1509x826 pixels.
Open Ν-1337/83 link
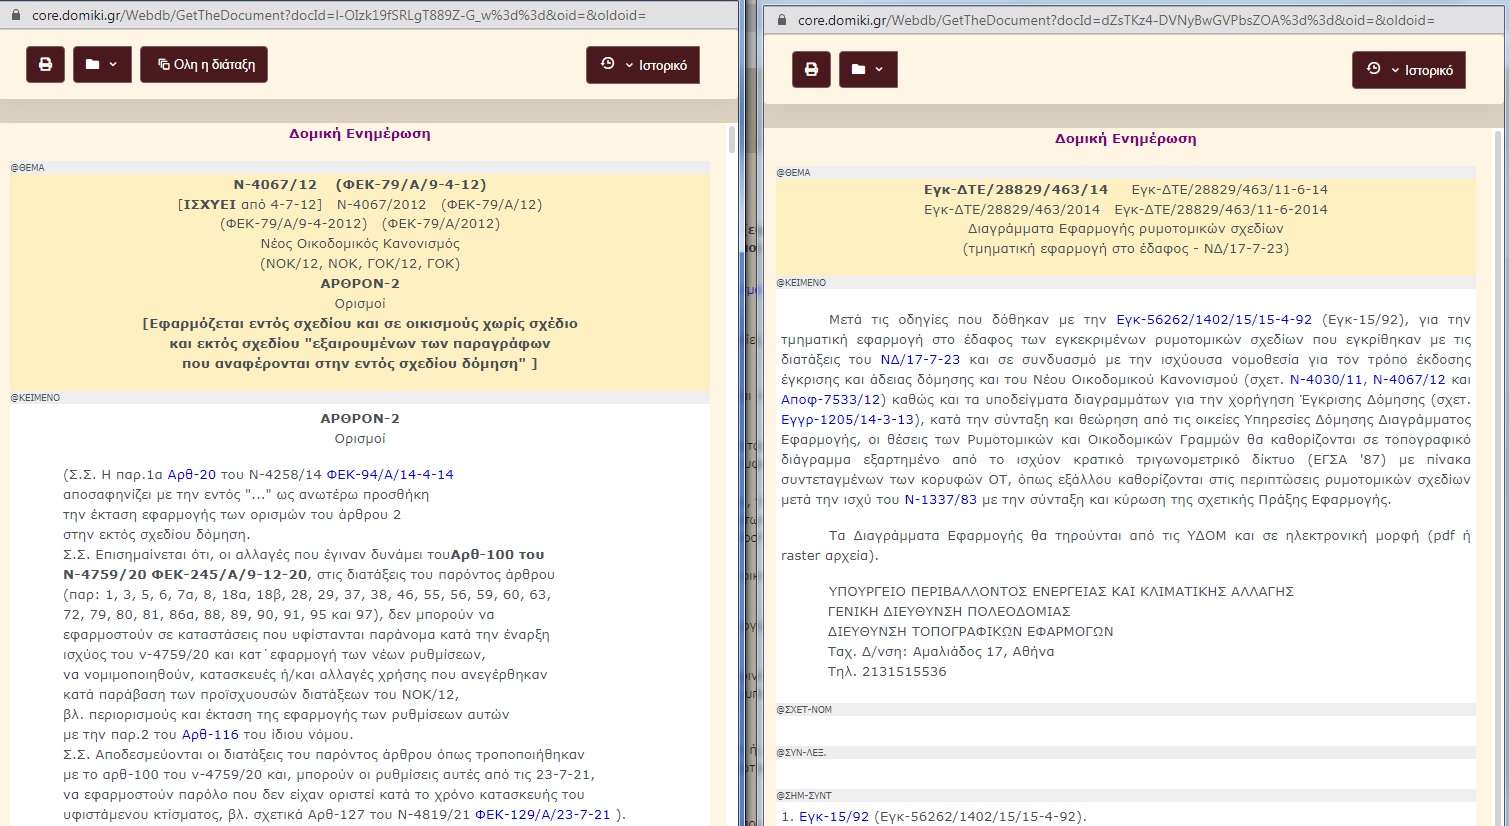(x=941, y=500)
